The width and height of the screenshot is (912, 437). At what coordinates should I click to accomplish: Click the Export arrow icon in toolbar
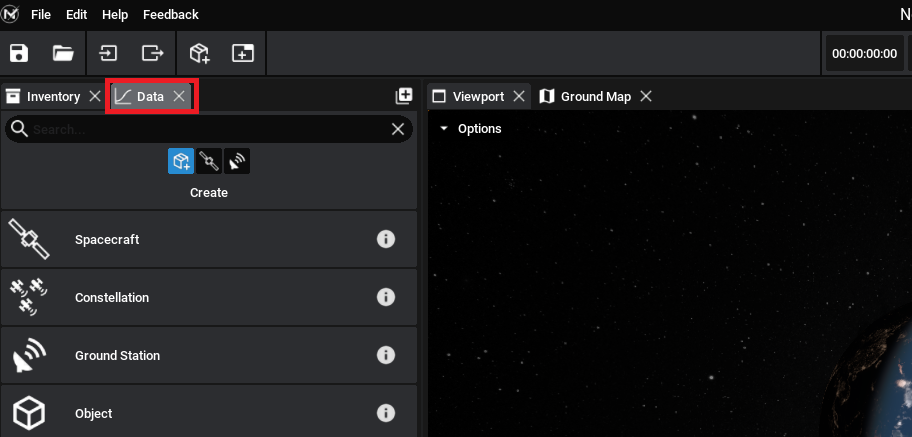tap(152, 54)
